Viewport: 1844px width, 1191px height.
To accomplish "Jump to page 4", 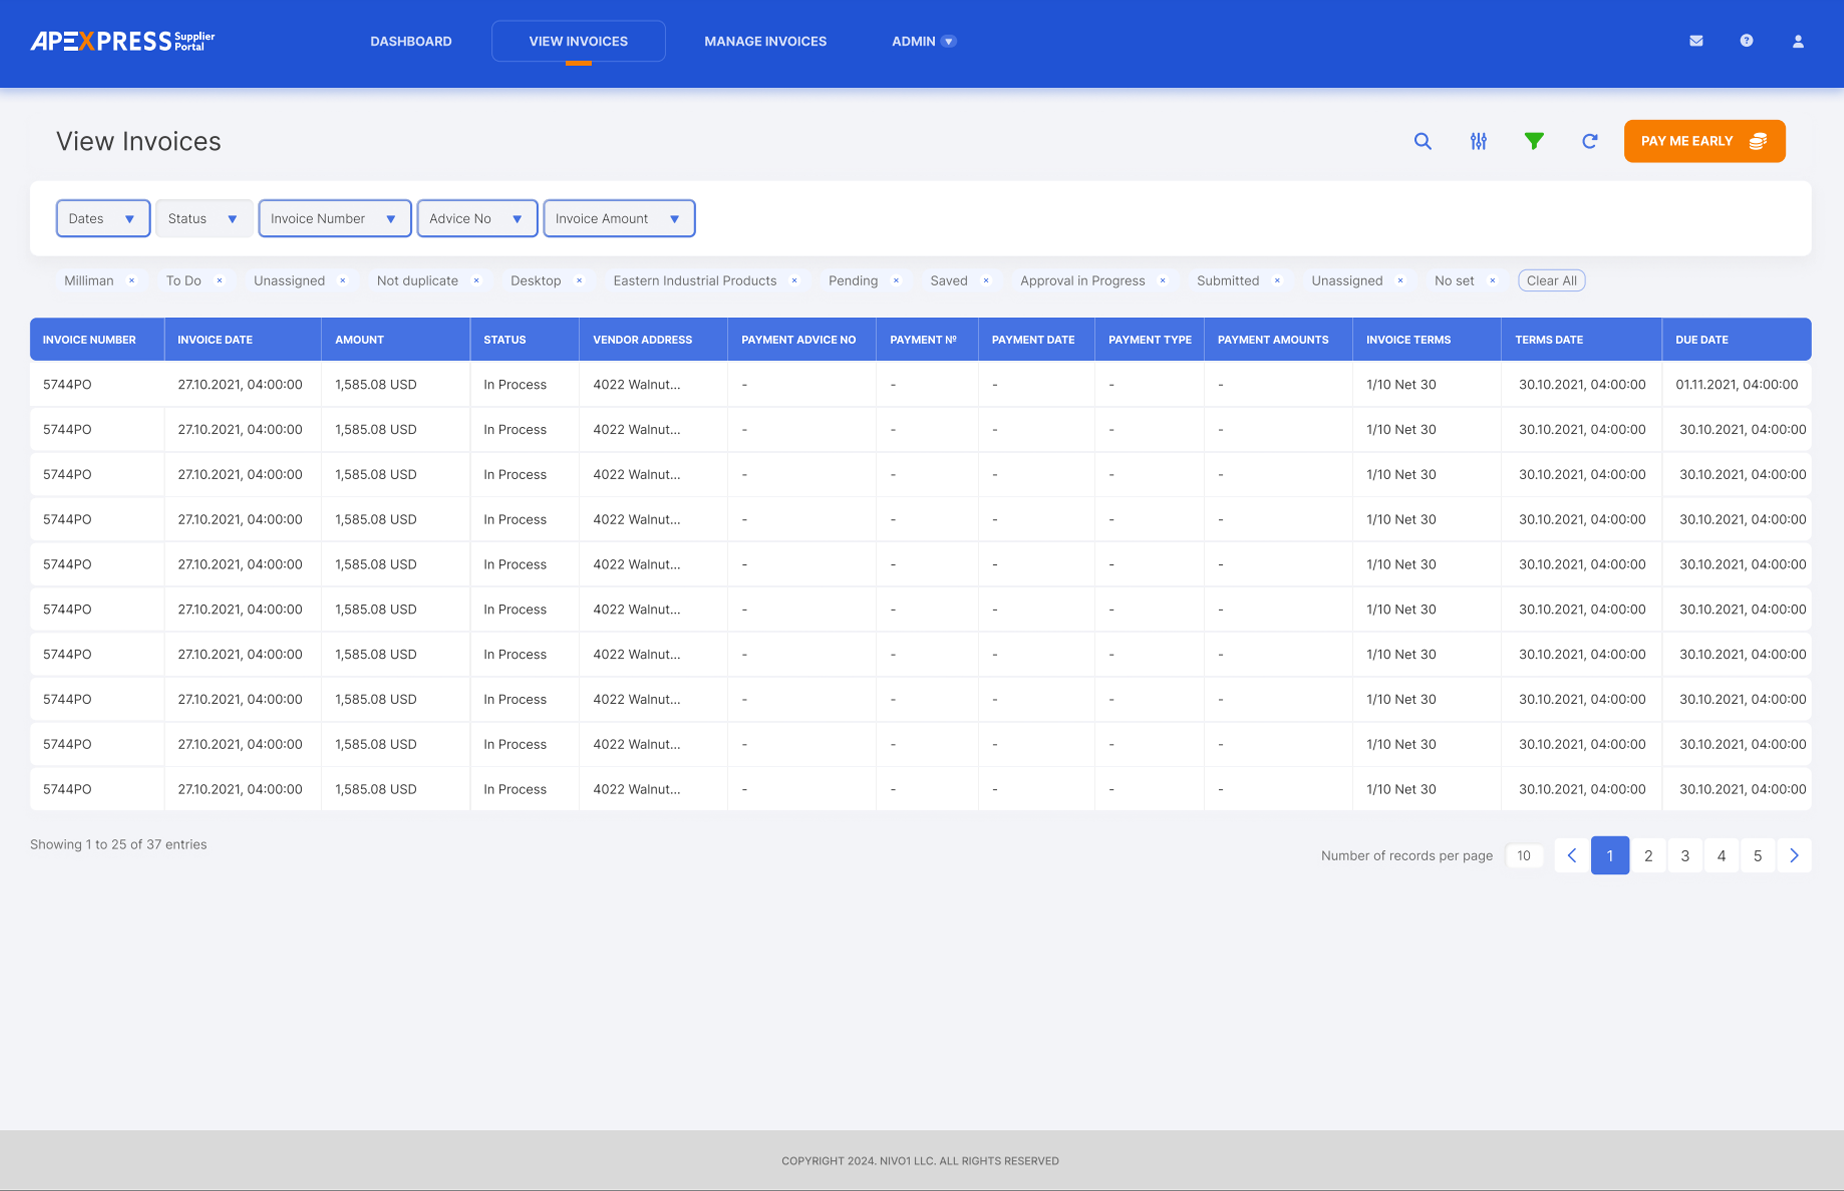I will coord(1721,855).
